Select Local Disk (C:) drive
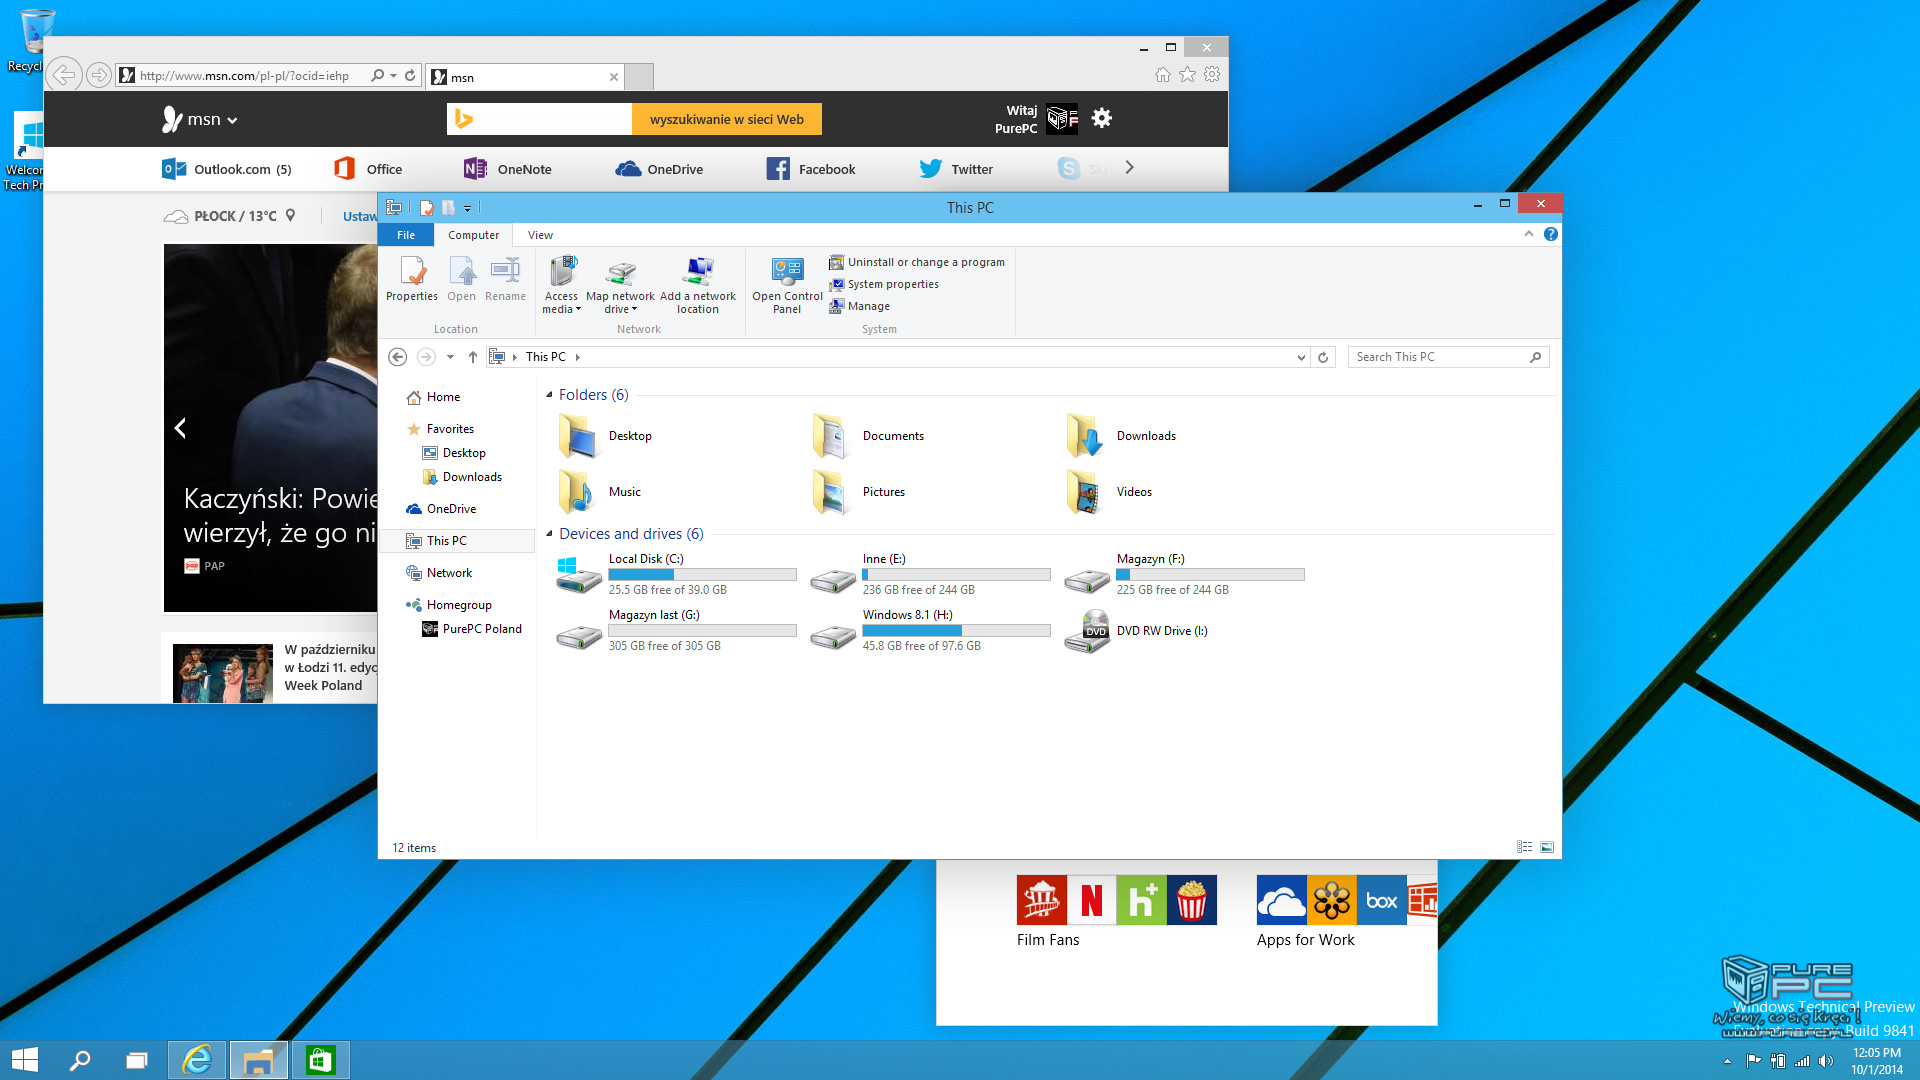Viewport: 1920px width, 1080px height. [677, 574]
